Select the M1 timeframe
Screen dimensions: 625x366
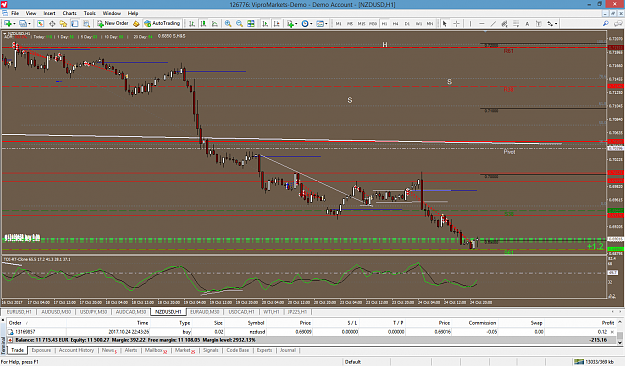[338, 24]
